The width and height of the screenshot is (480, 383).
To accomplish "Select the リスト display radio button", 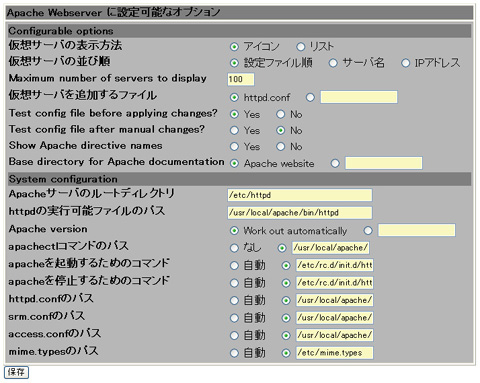I will coord(301,47).
